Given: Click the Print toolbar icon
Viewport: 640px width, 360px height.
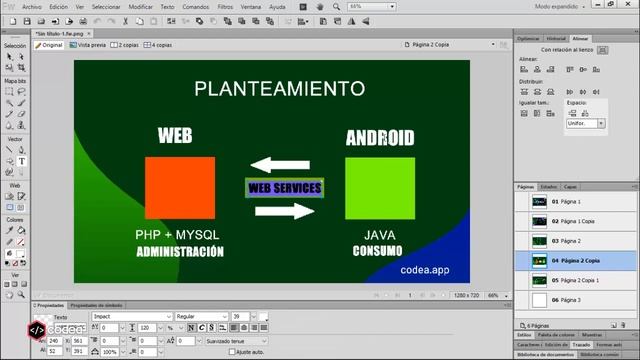Looking at the screenshot, I should (83, 21).
